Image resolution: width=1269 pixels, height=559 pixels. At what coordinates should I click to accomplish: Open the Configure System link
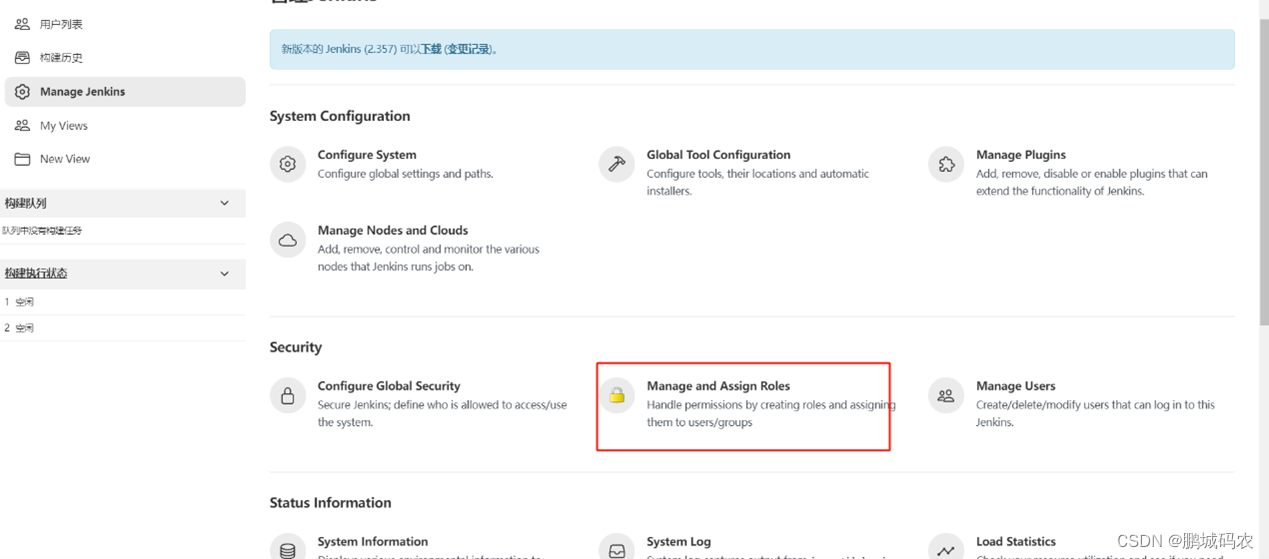point(367,155)
